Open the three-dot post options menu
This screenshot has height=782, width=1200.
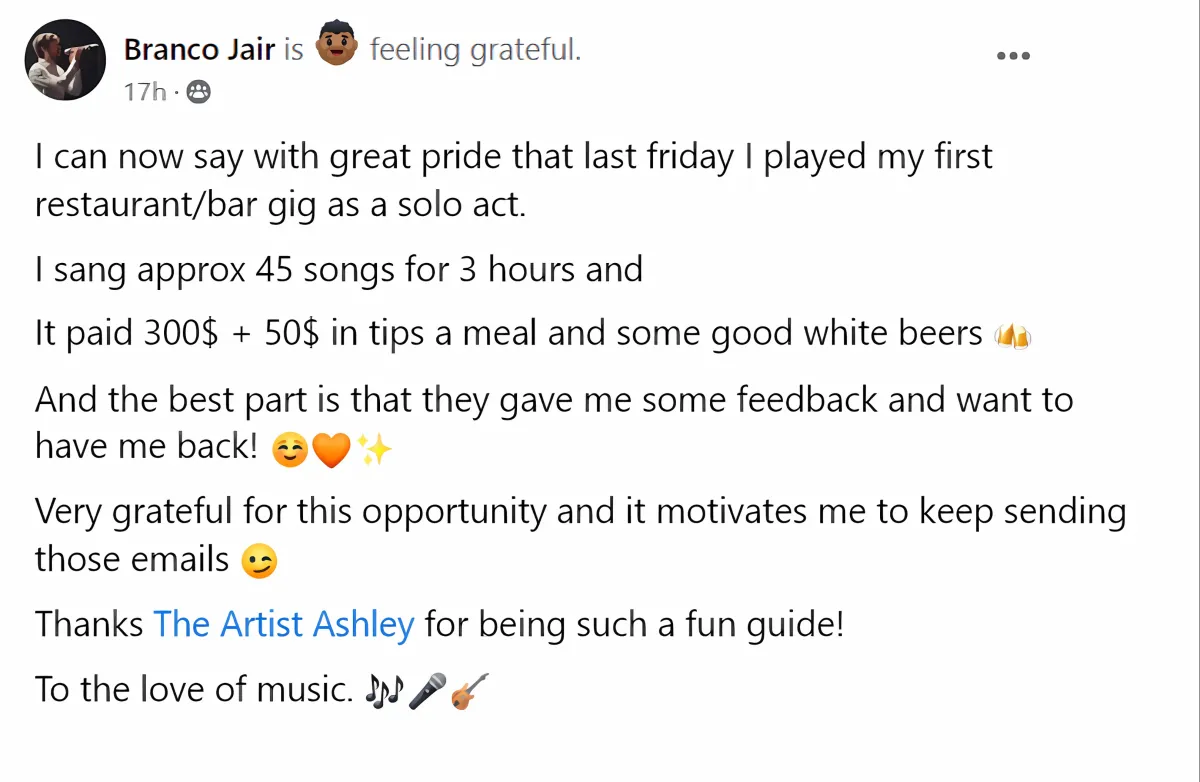[1013, 56]
